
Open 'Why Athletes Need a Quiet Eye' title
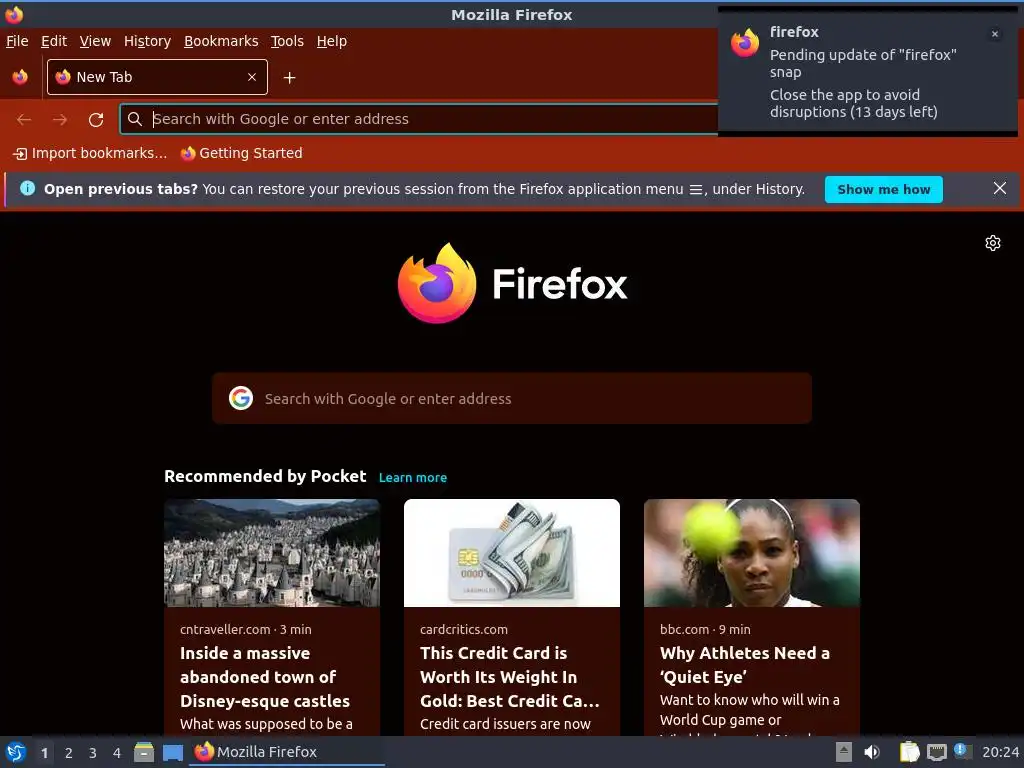click(744, 665)
